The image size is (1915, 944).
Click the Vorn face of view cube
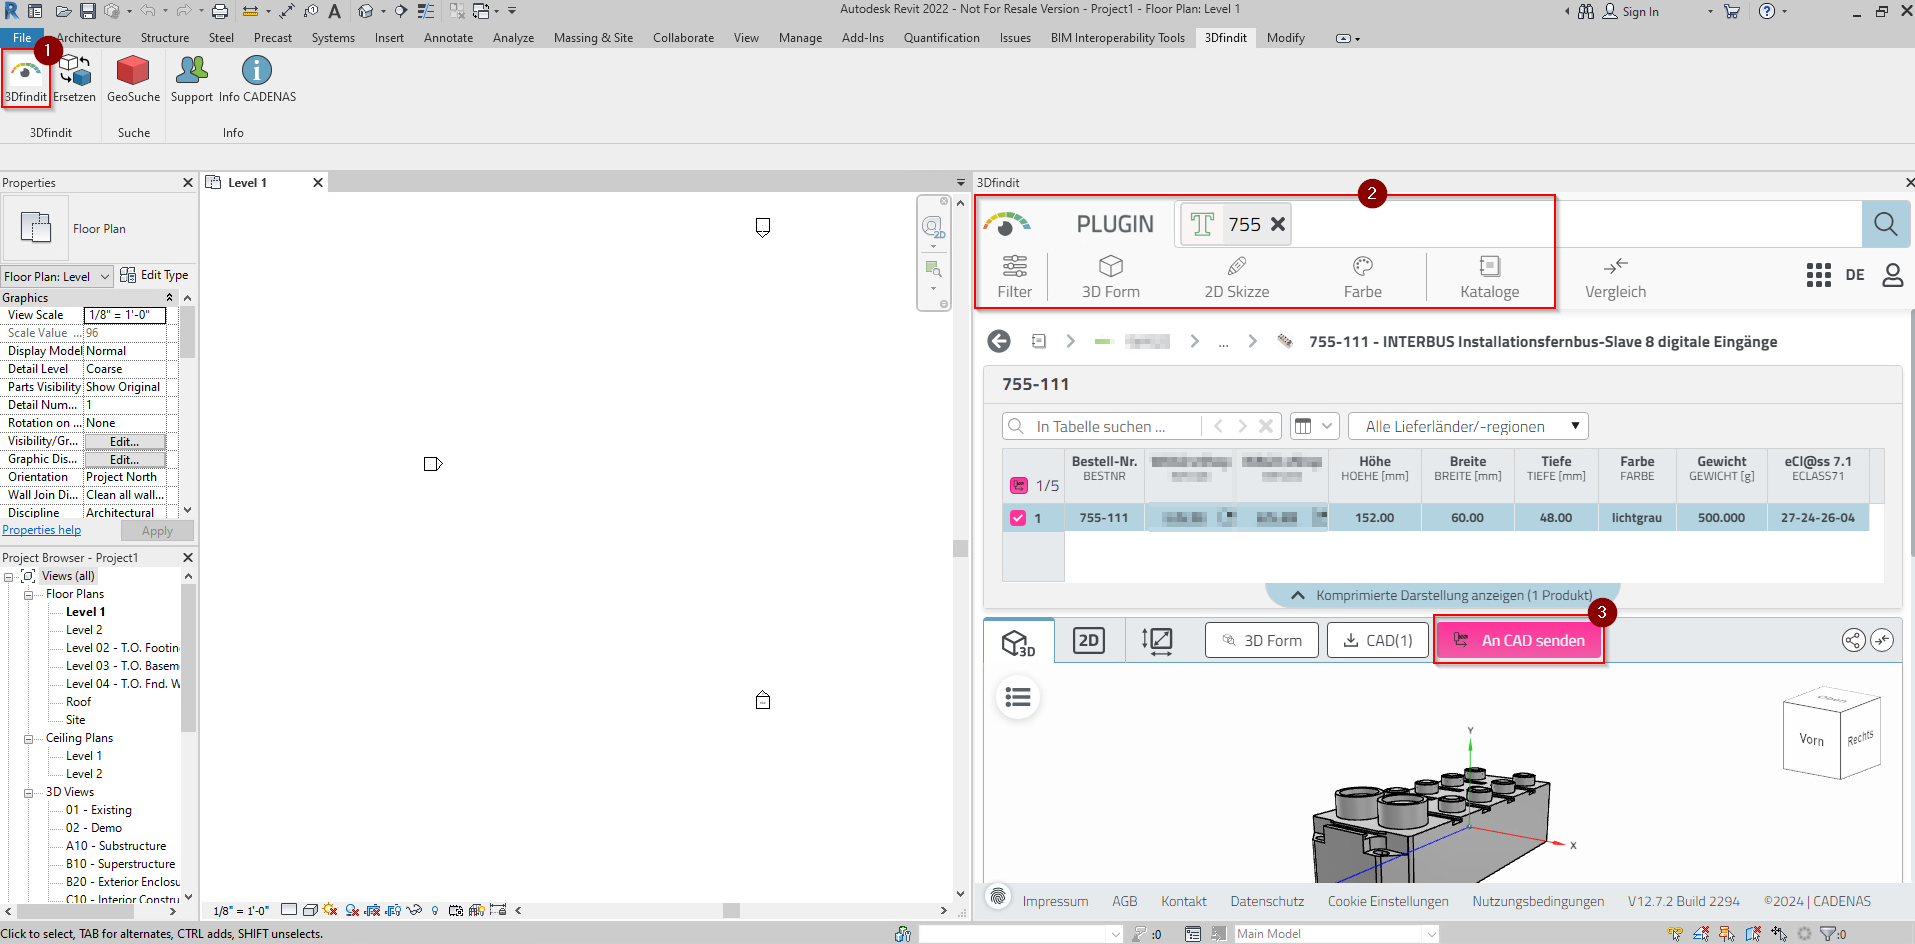click(x=1811, y=739)
